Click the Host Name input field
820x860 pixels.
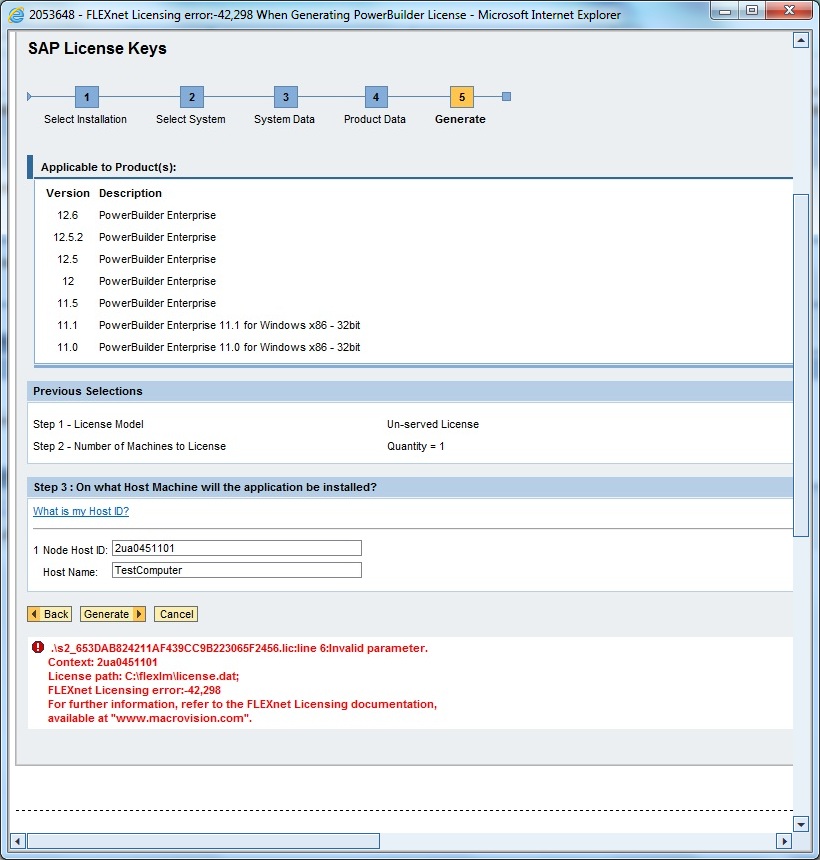click(x=237, y=570)
